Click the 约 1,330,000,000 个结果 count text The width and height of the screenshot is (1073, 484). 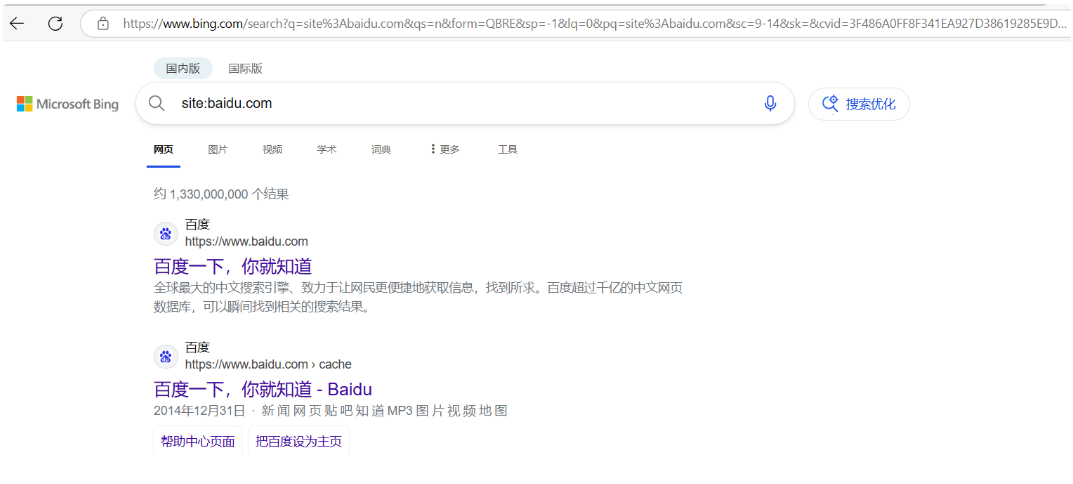221,194
